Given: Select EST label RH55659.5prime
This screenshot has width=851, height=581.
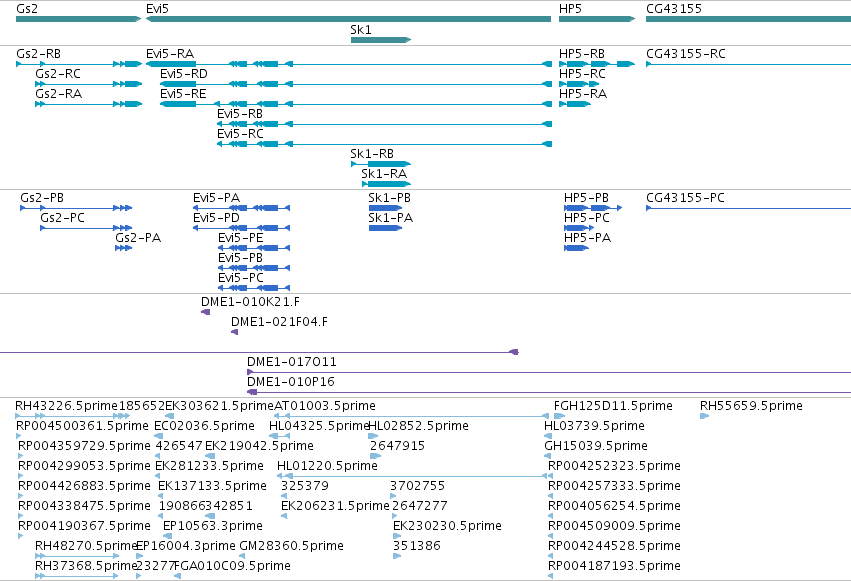Looking at the screenshot, I should [x=751, y=406].
